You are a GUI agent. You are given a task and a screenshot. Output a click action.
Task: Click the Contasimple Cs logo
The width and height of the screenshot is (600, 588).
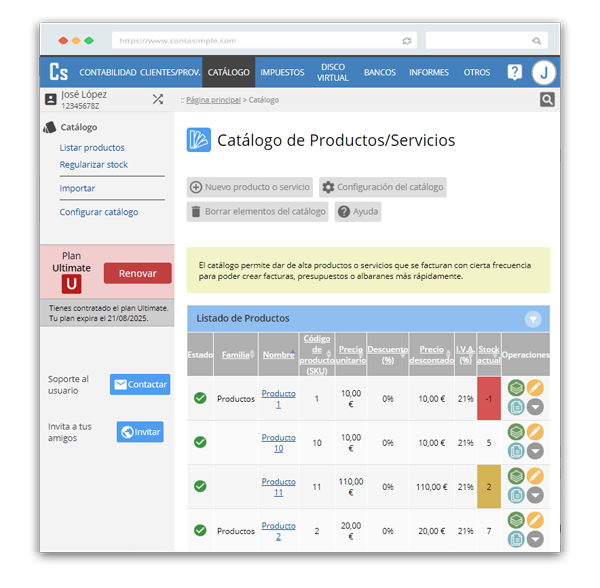(59, 72)
